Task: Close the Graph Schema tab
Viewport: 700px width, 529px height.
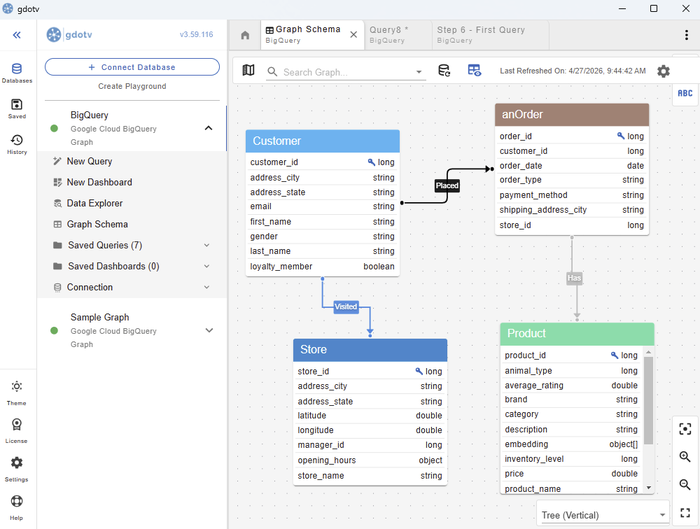Action: [353, 34]
